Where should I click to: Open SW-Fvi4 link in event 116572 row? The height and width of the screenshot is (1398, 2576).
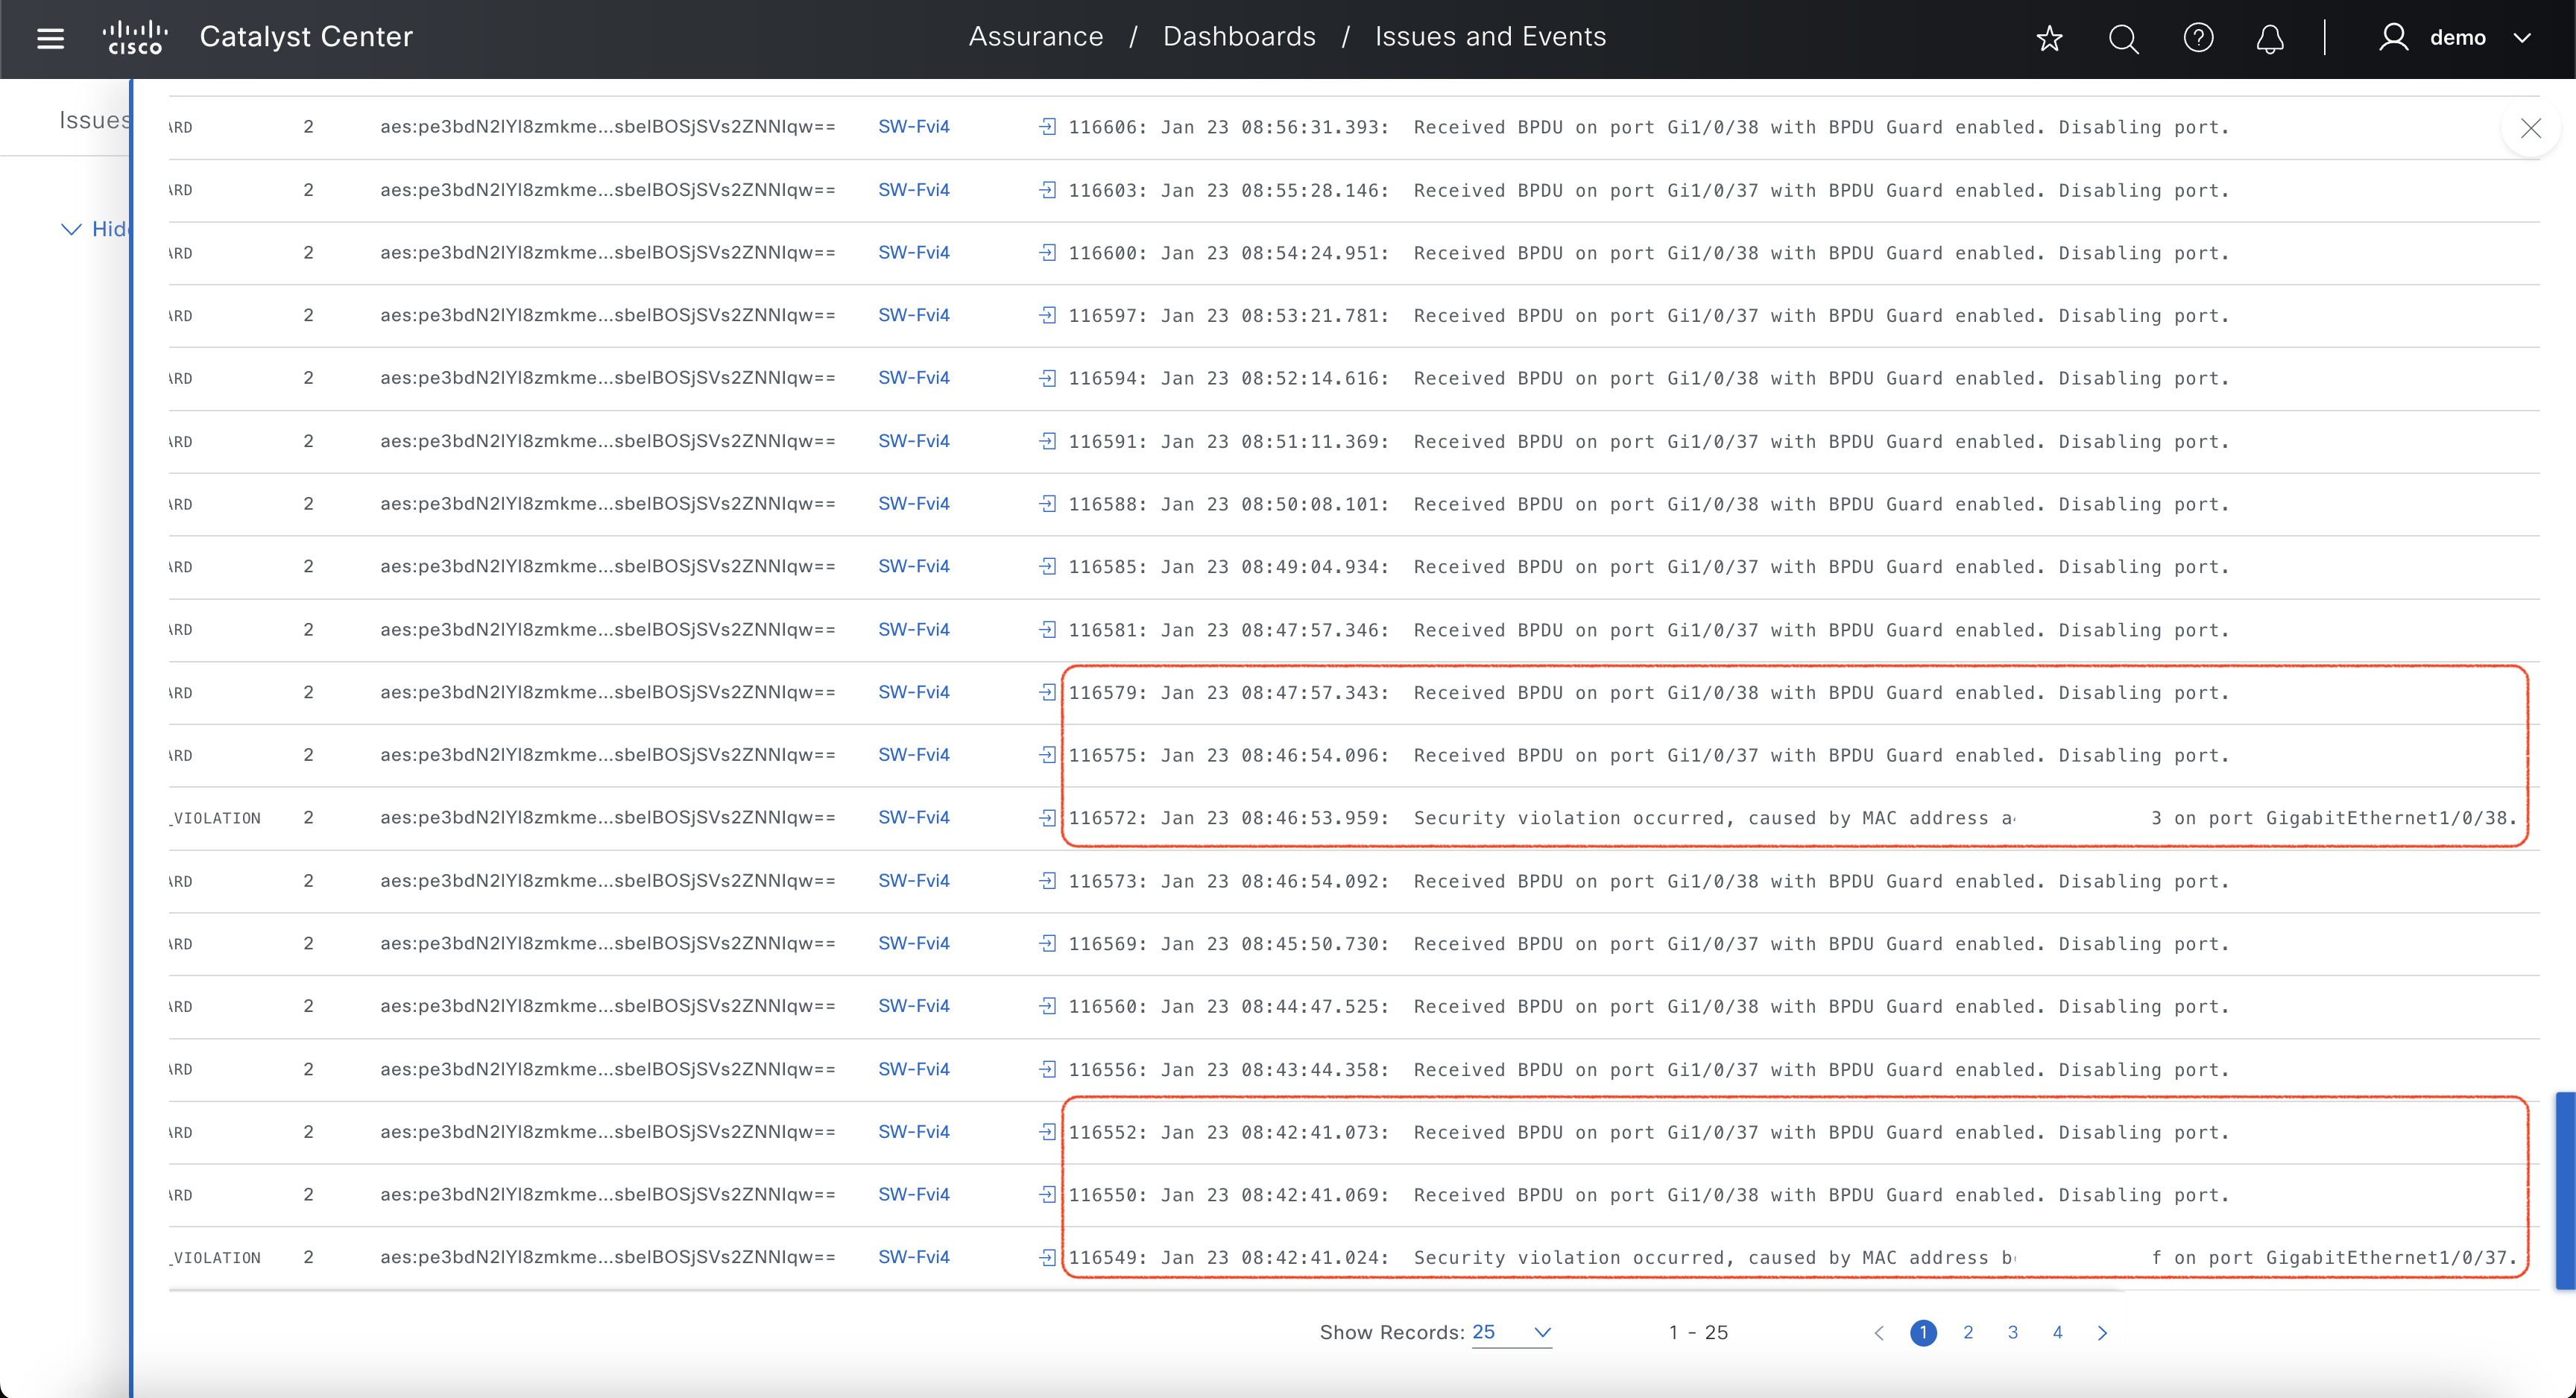[913, 817]
